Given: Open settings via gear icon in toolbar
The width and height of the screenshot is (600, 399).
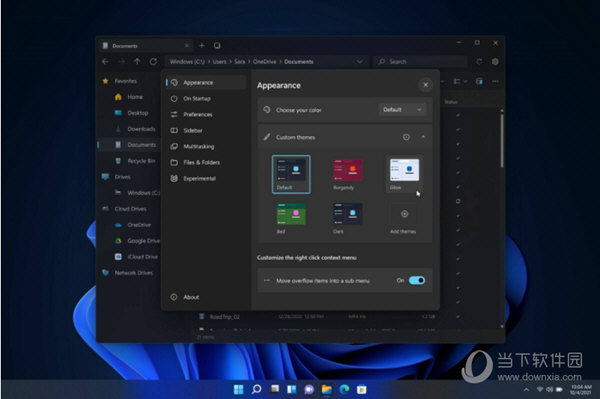Looking at the screenshot, I should click(495, 62).
